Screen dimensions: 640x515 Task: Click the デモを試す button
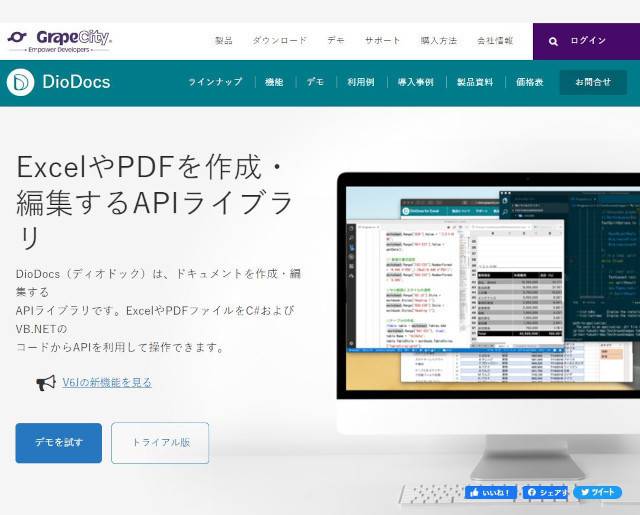click(59, 443)
